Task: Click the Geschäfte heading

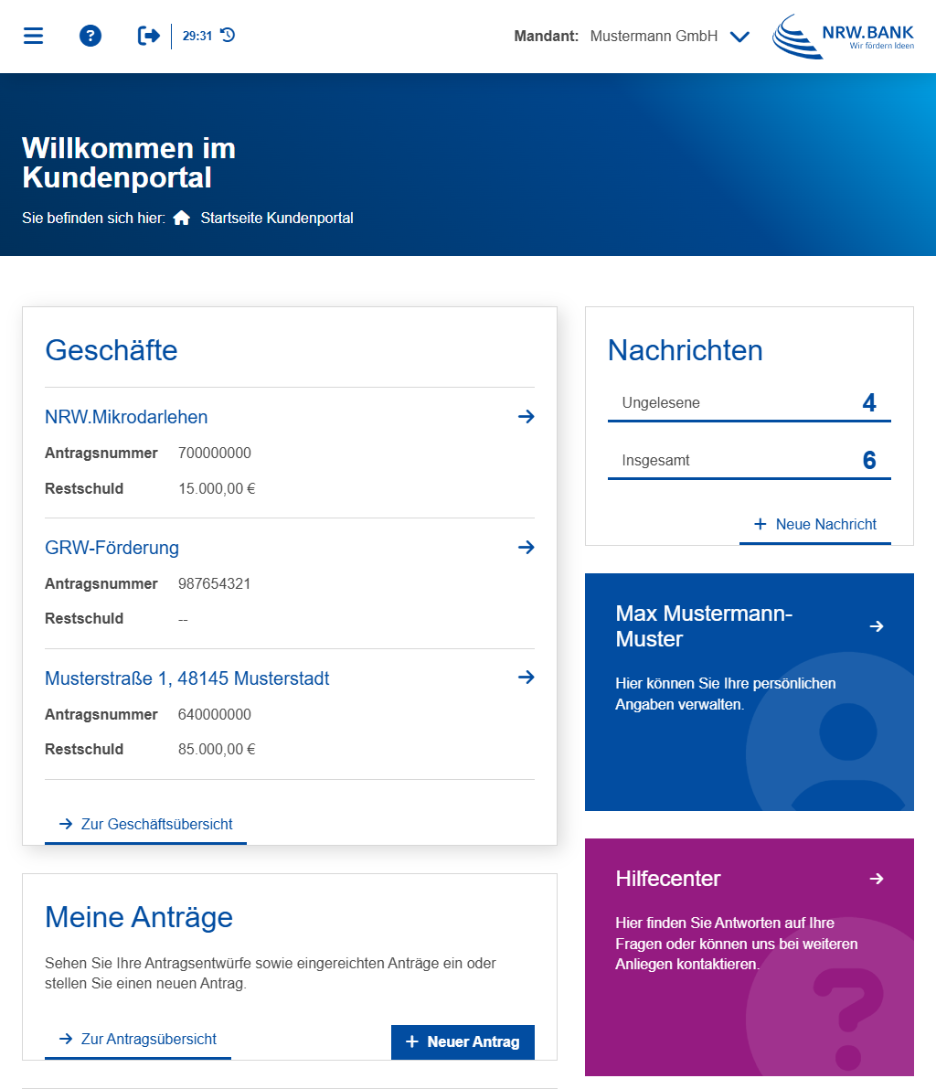Action: pyautogui.click(x=111, y=351)
